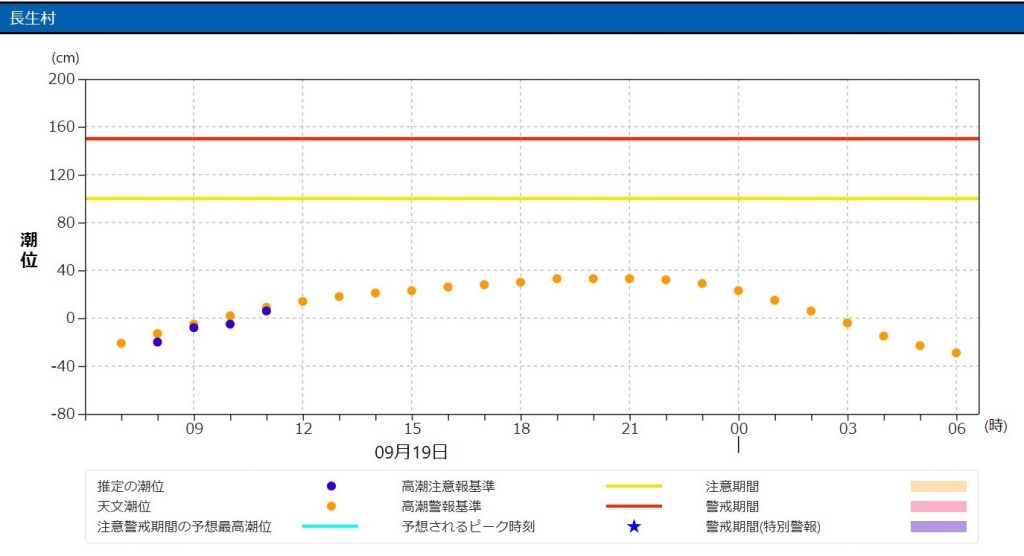
Task: Click the orange astronomical tide legend dot
Action: point(331,506)
